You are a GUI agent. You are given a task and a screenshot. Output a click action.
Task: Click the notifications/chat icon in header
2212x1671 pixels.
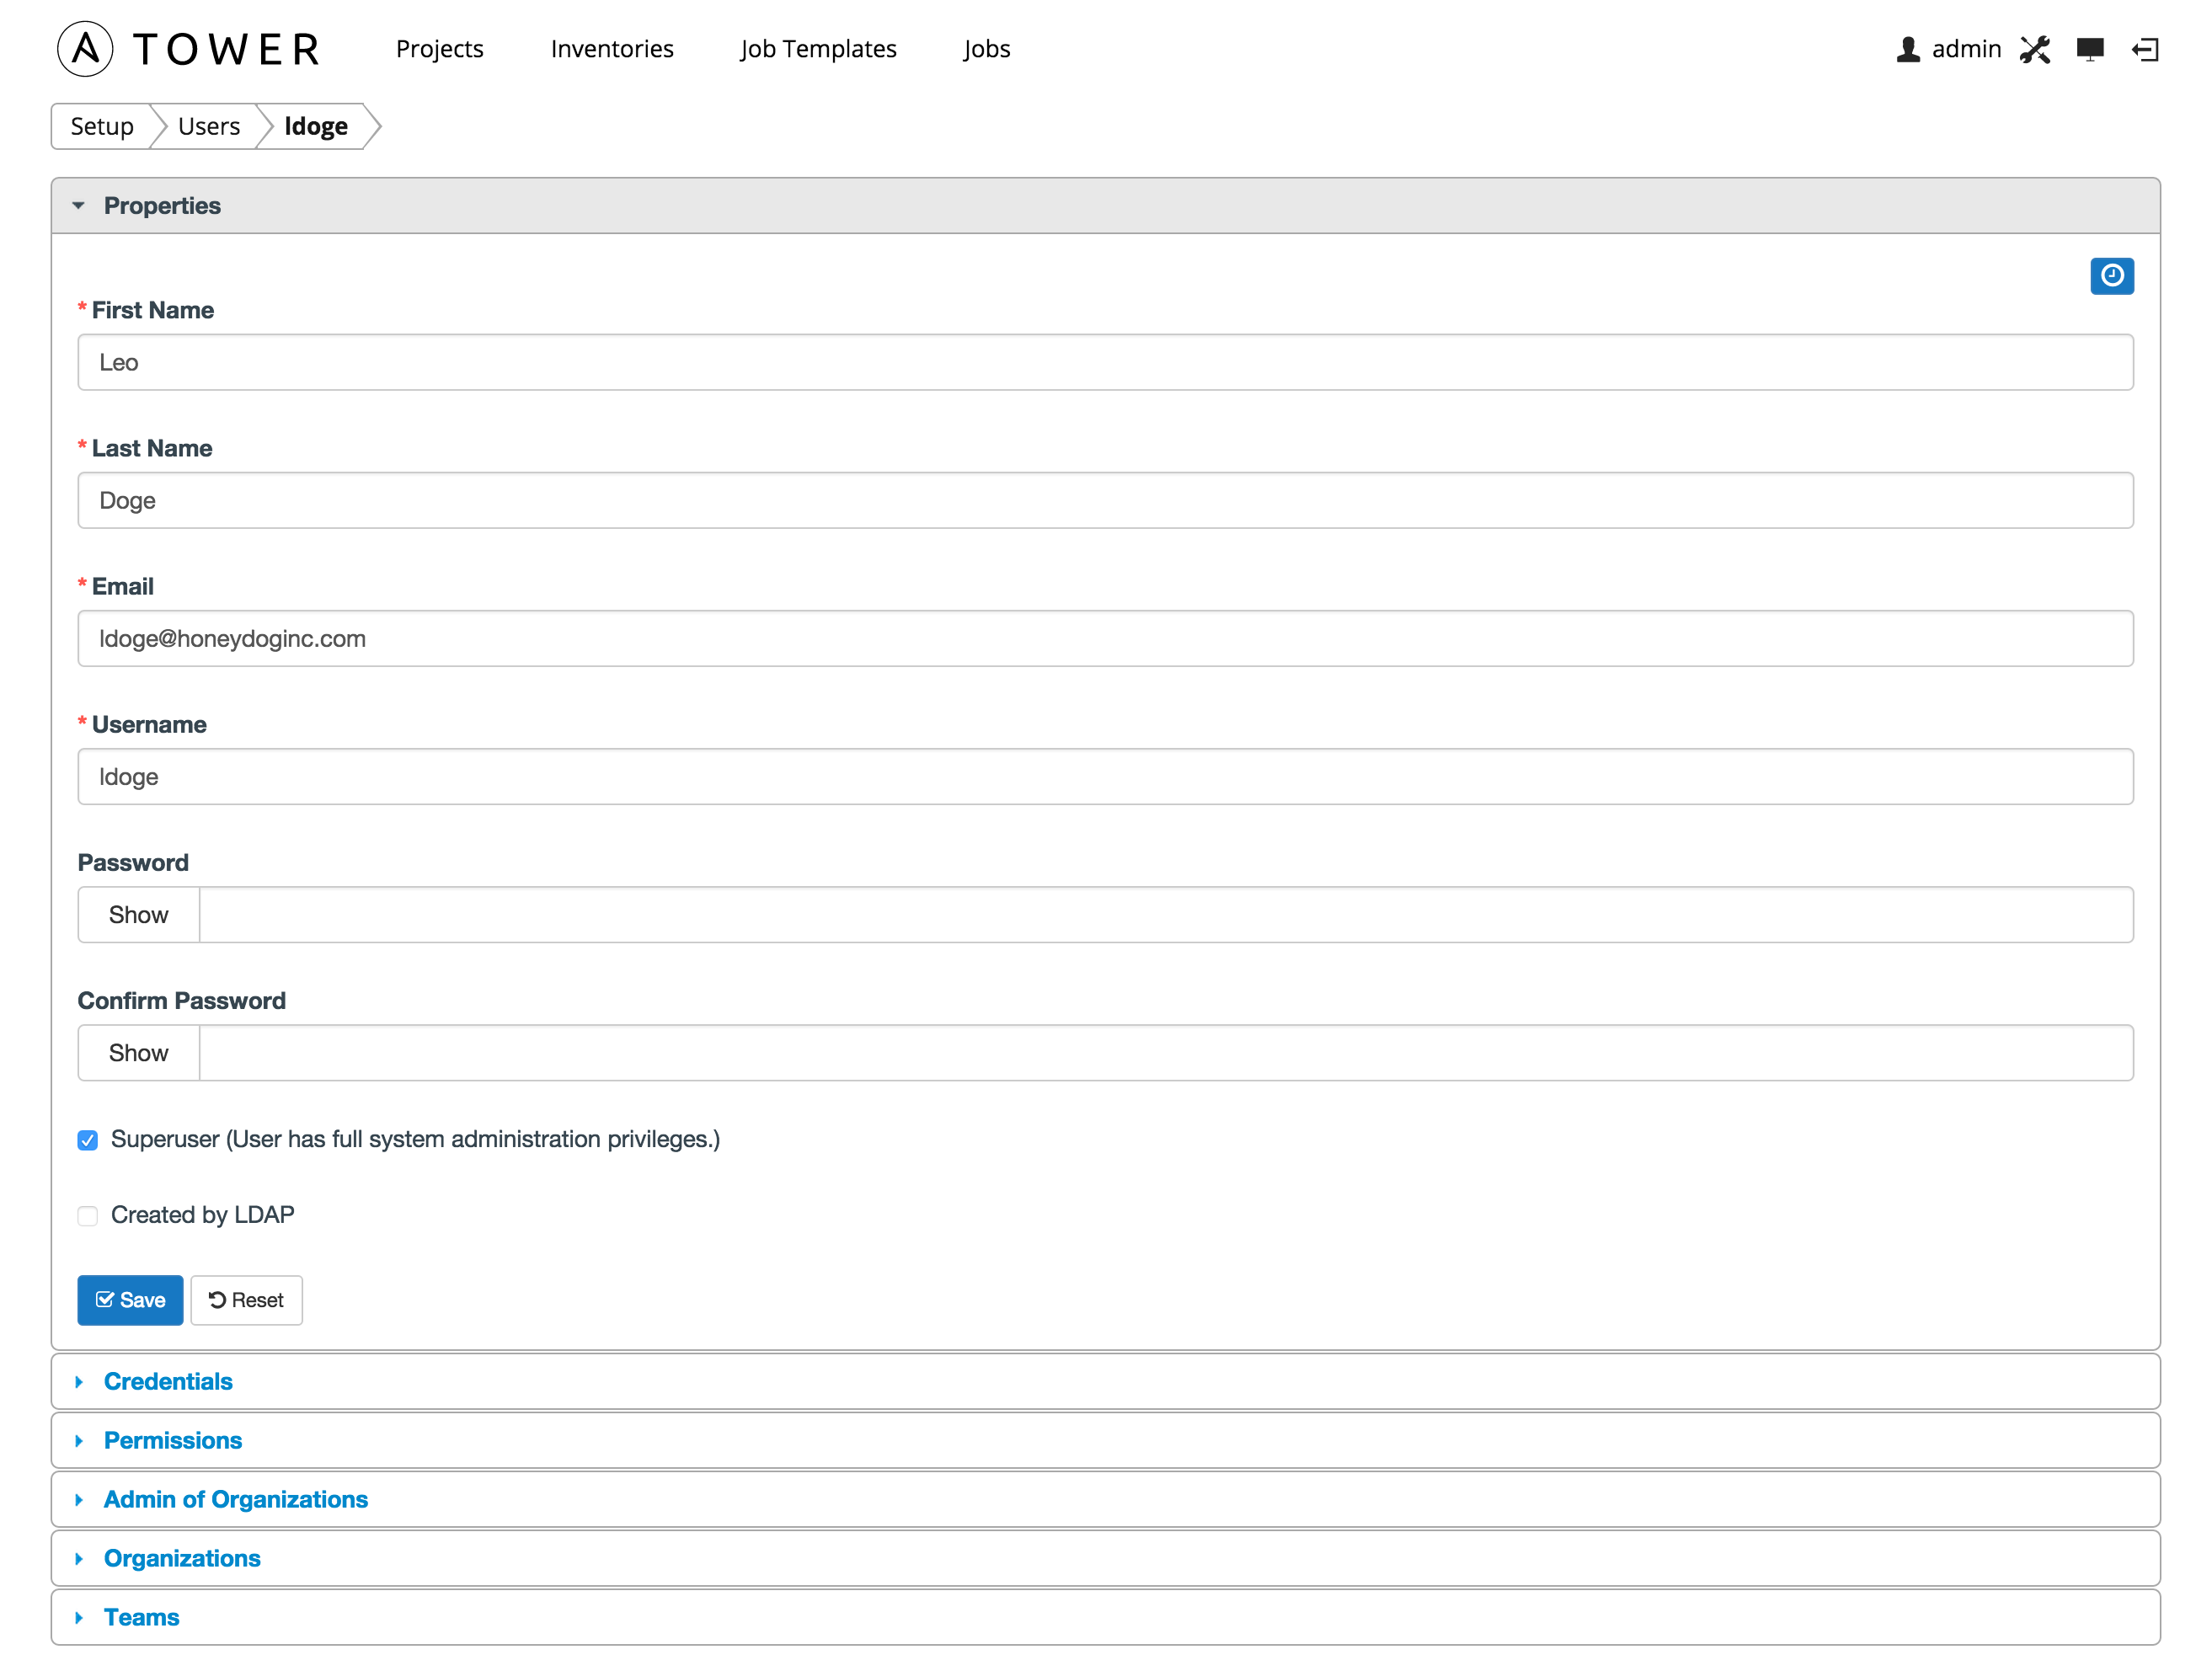click(x=2091, y=45)
